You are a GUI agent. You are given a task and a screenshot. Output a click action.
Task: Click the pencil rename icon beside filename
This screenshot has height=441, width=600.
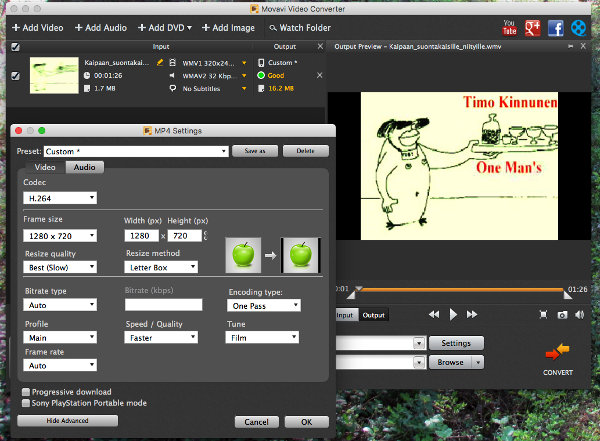point(160,62)
